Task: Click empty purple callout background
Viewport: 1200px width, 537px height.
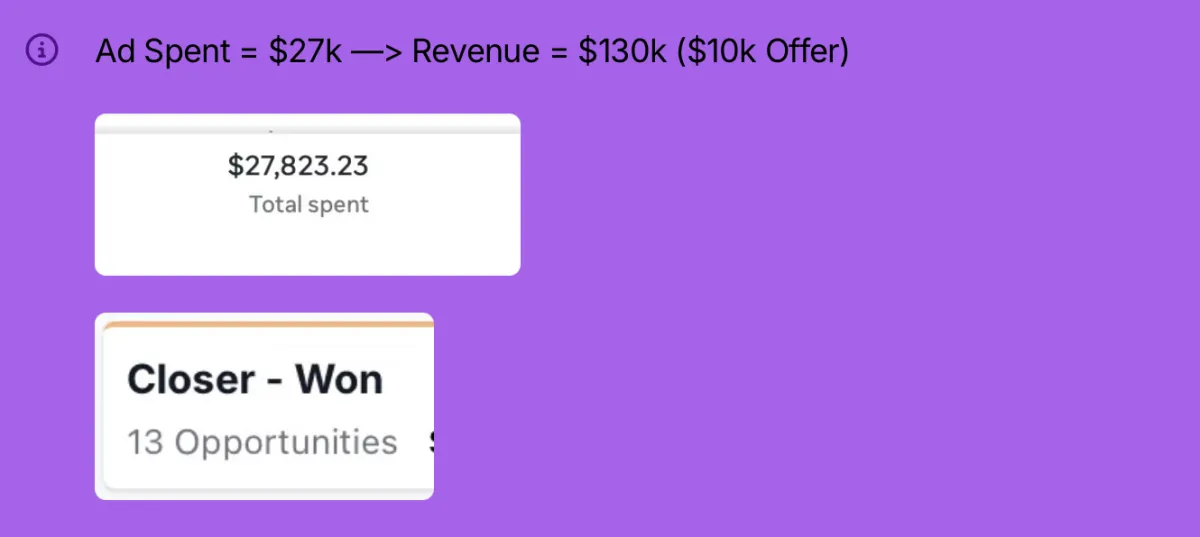Action: 850,300
